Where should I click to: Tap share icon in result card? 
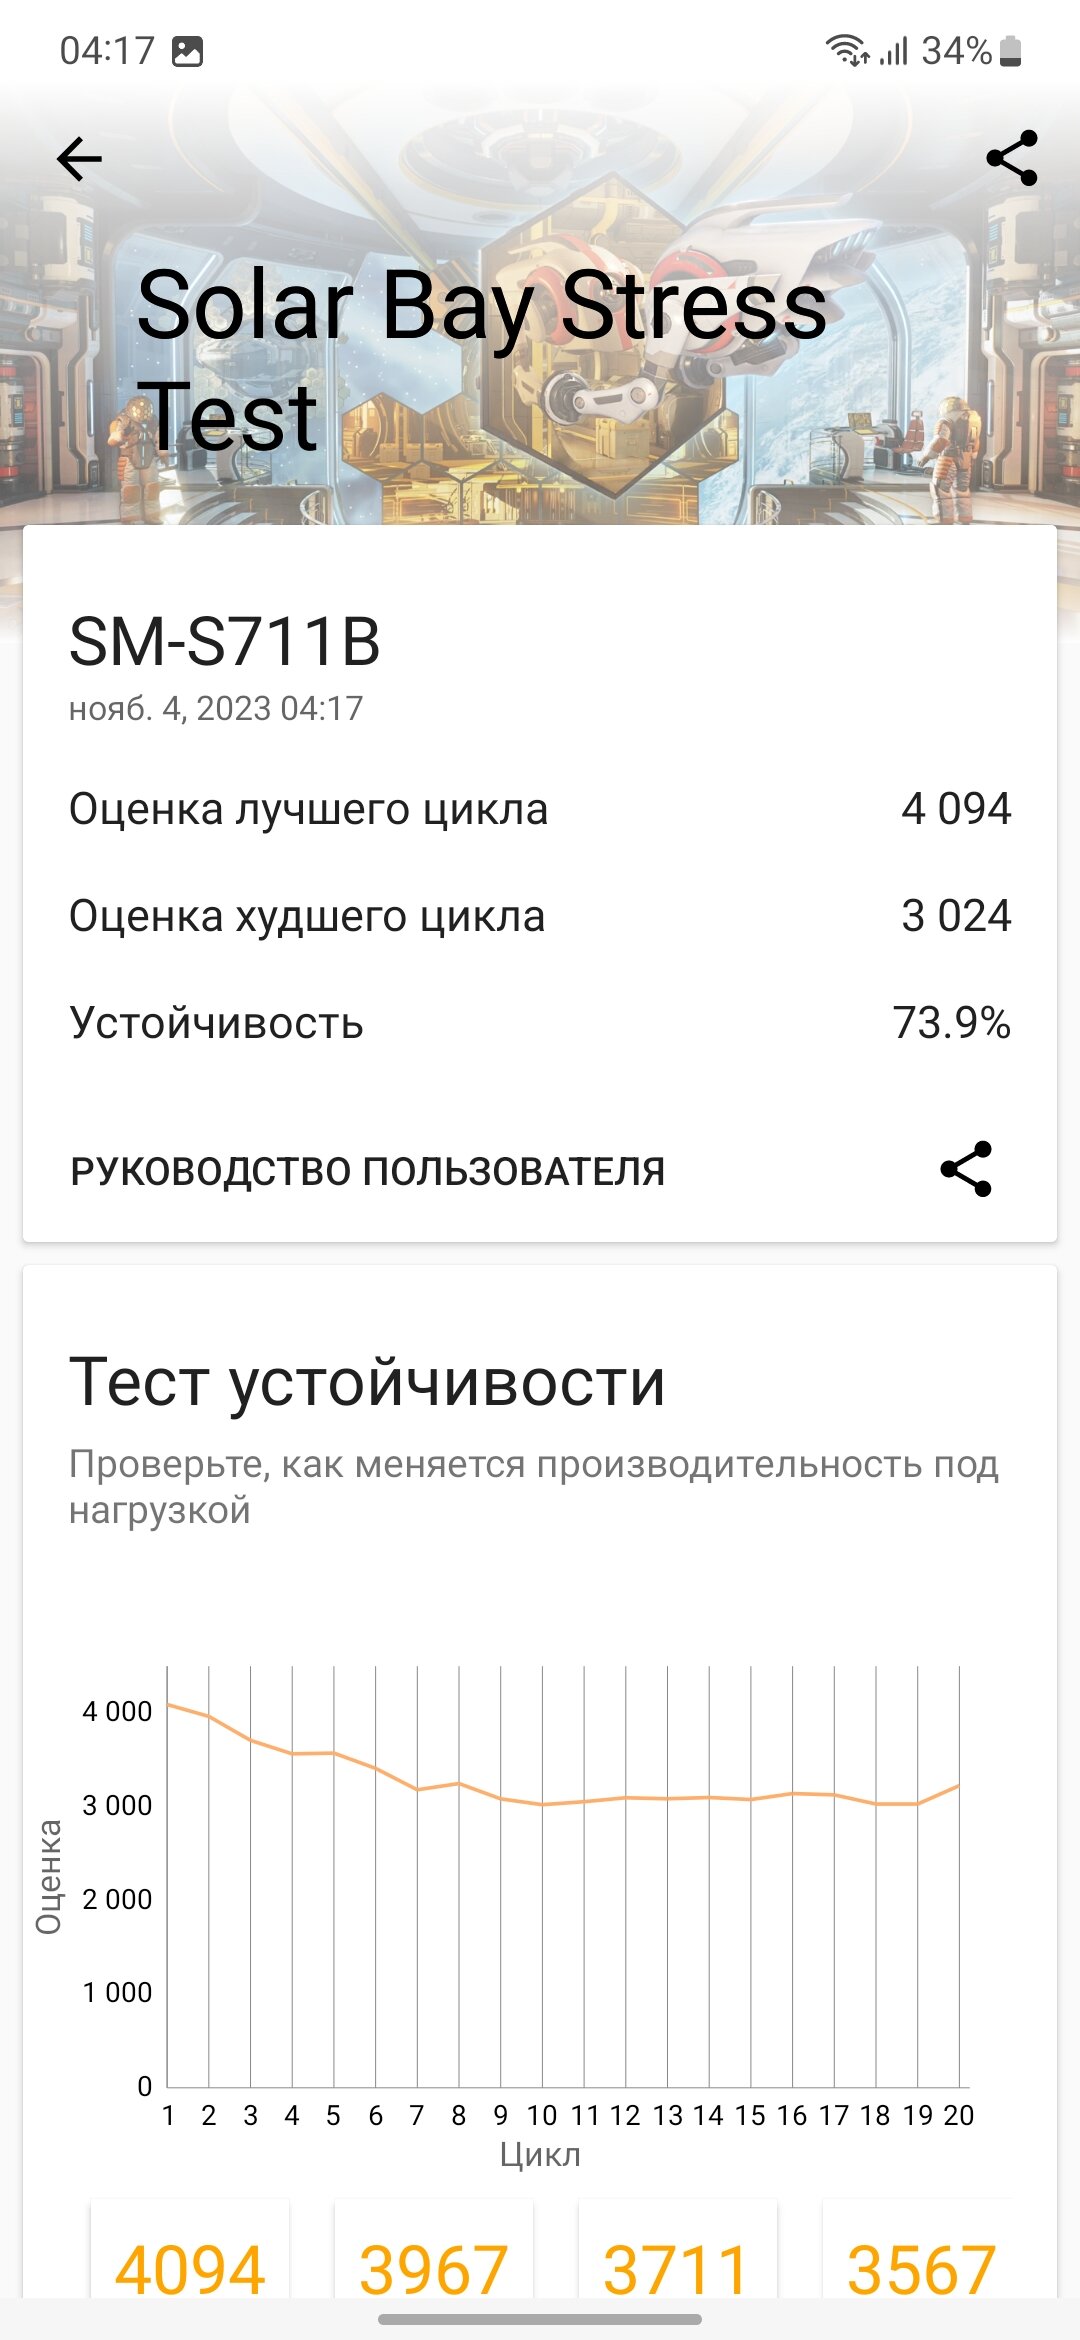pyautogui.click(x=966, y=1169)
